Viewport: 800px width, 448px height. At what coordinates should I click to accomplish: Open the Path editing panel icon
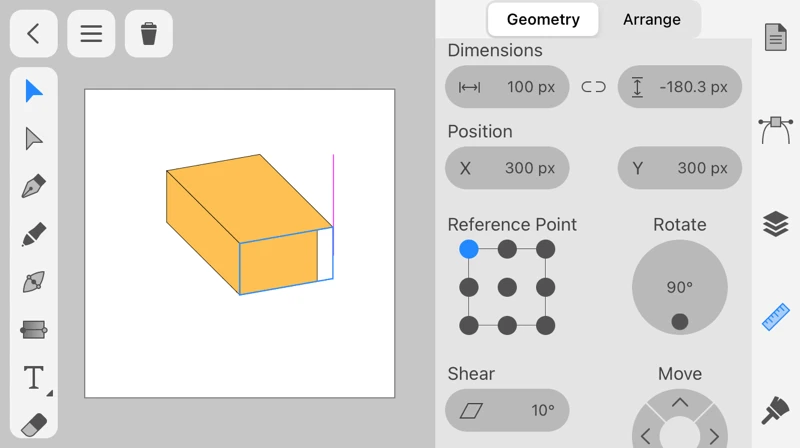pos(776,130)
